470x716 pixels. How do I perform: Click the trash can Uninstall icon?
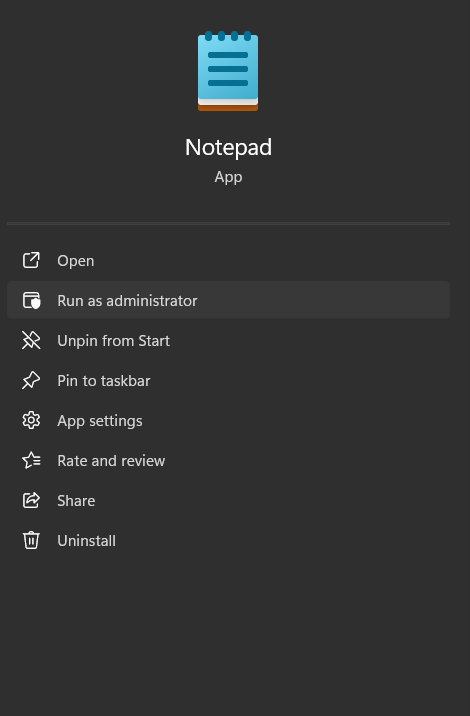coord(31,540)
